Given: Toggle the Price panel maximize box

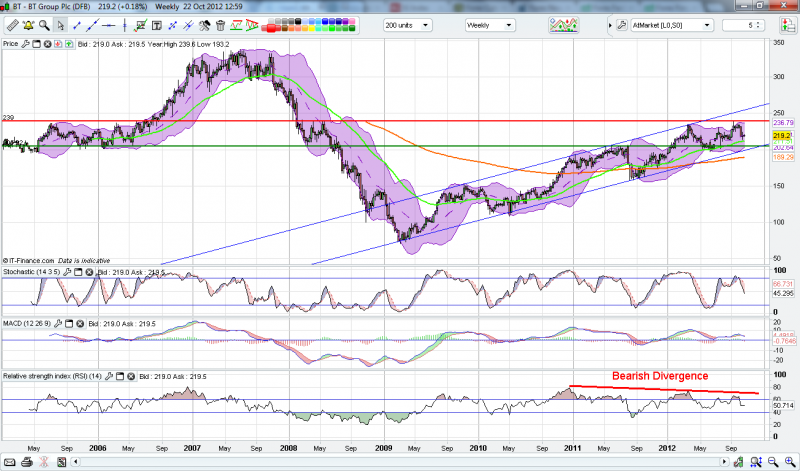Looking at the screenshot, I should pyautogui.click(x=36, y=45).
